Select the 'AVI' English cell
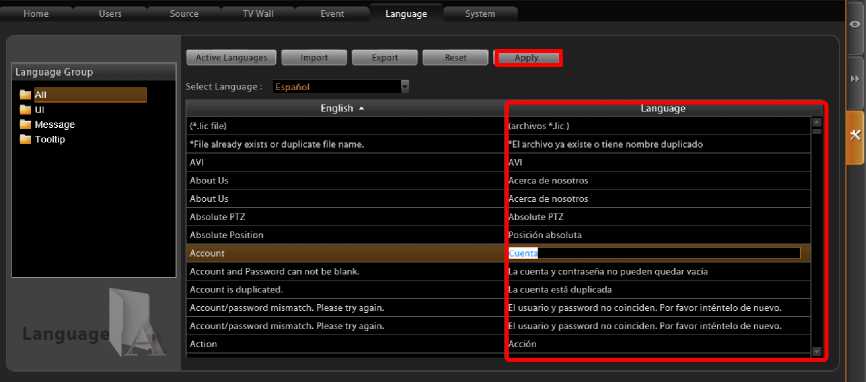The image size is (866, 382). click(x=345, y=162)
